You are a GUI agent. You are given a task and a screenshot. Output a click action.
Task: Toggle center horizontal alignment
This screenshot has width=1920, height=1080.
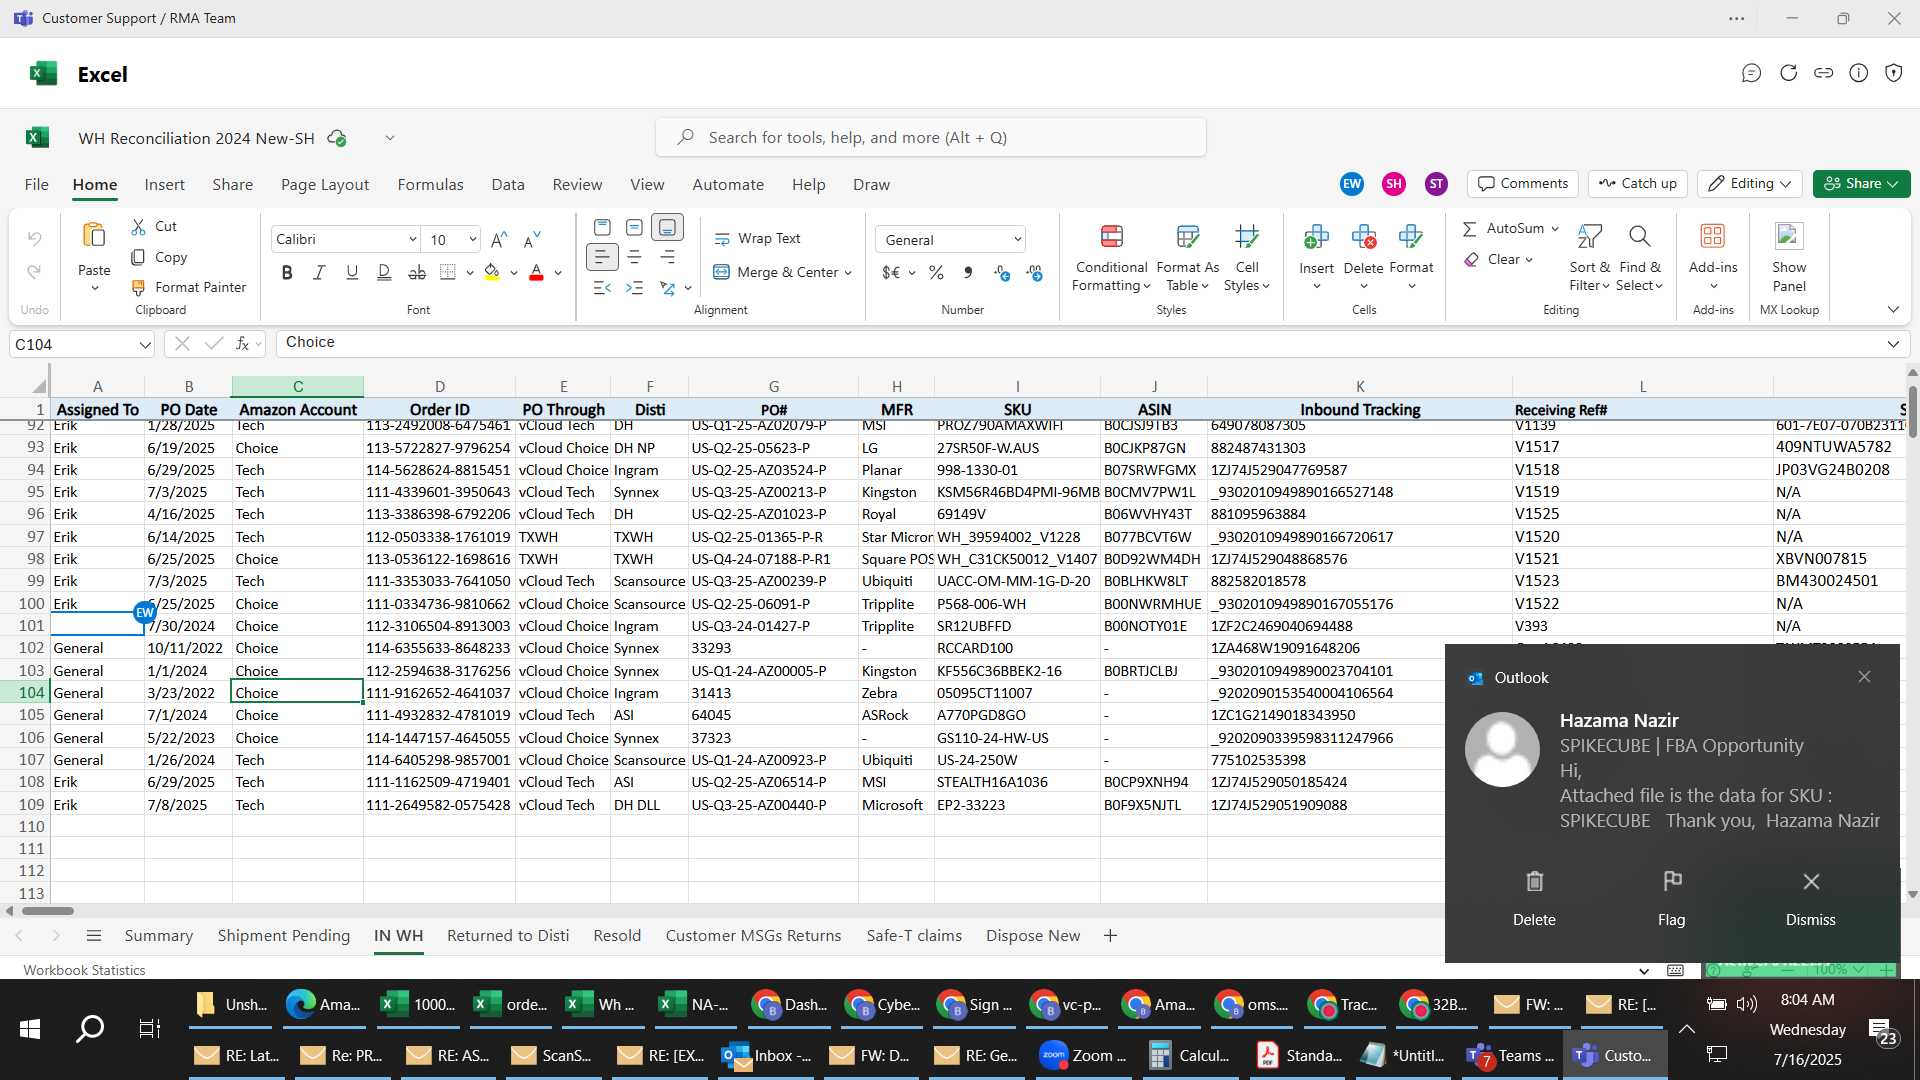(634, 257)
